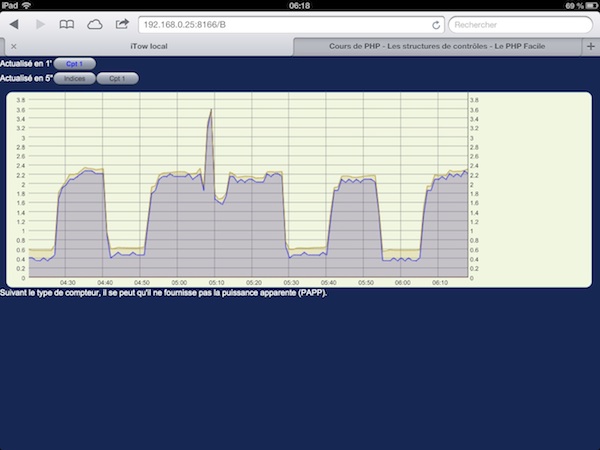The width and height of the screenshot is (600, 450).
Task: Select Cpt 1 in the 1-minute row
Action: tap(75, 63)
